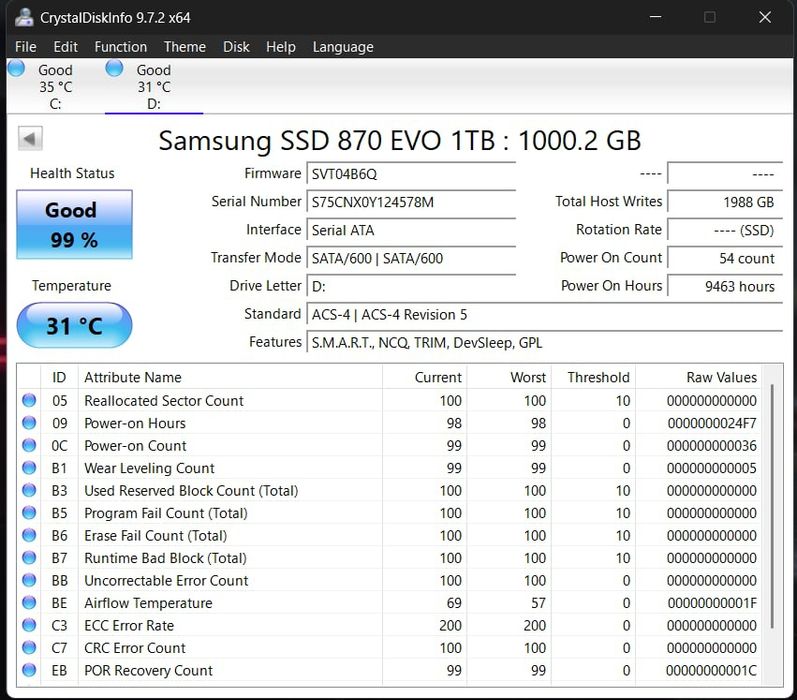Select the Reallocated Sector Count row text
The height and width of the screenshot is (700, 797).
[x=164, y=401]
